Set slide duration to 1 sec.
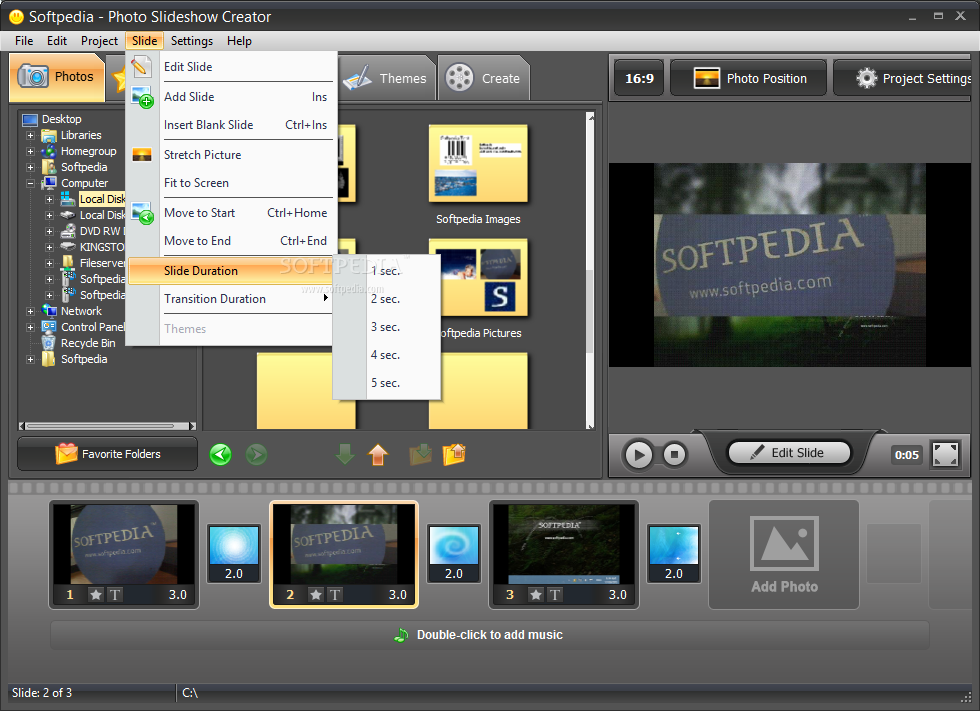This screenshot has height=711, width=980. 387,271
